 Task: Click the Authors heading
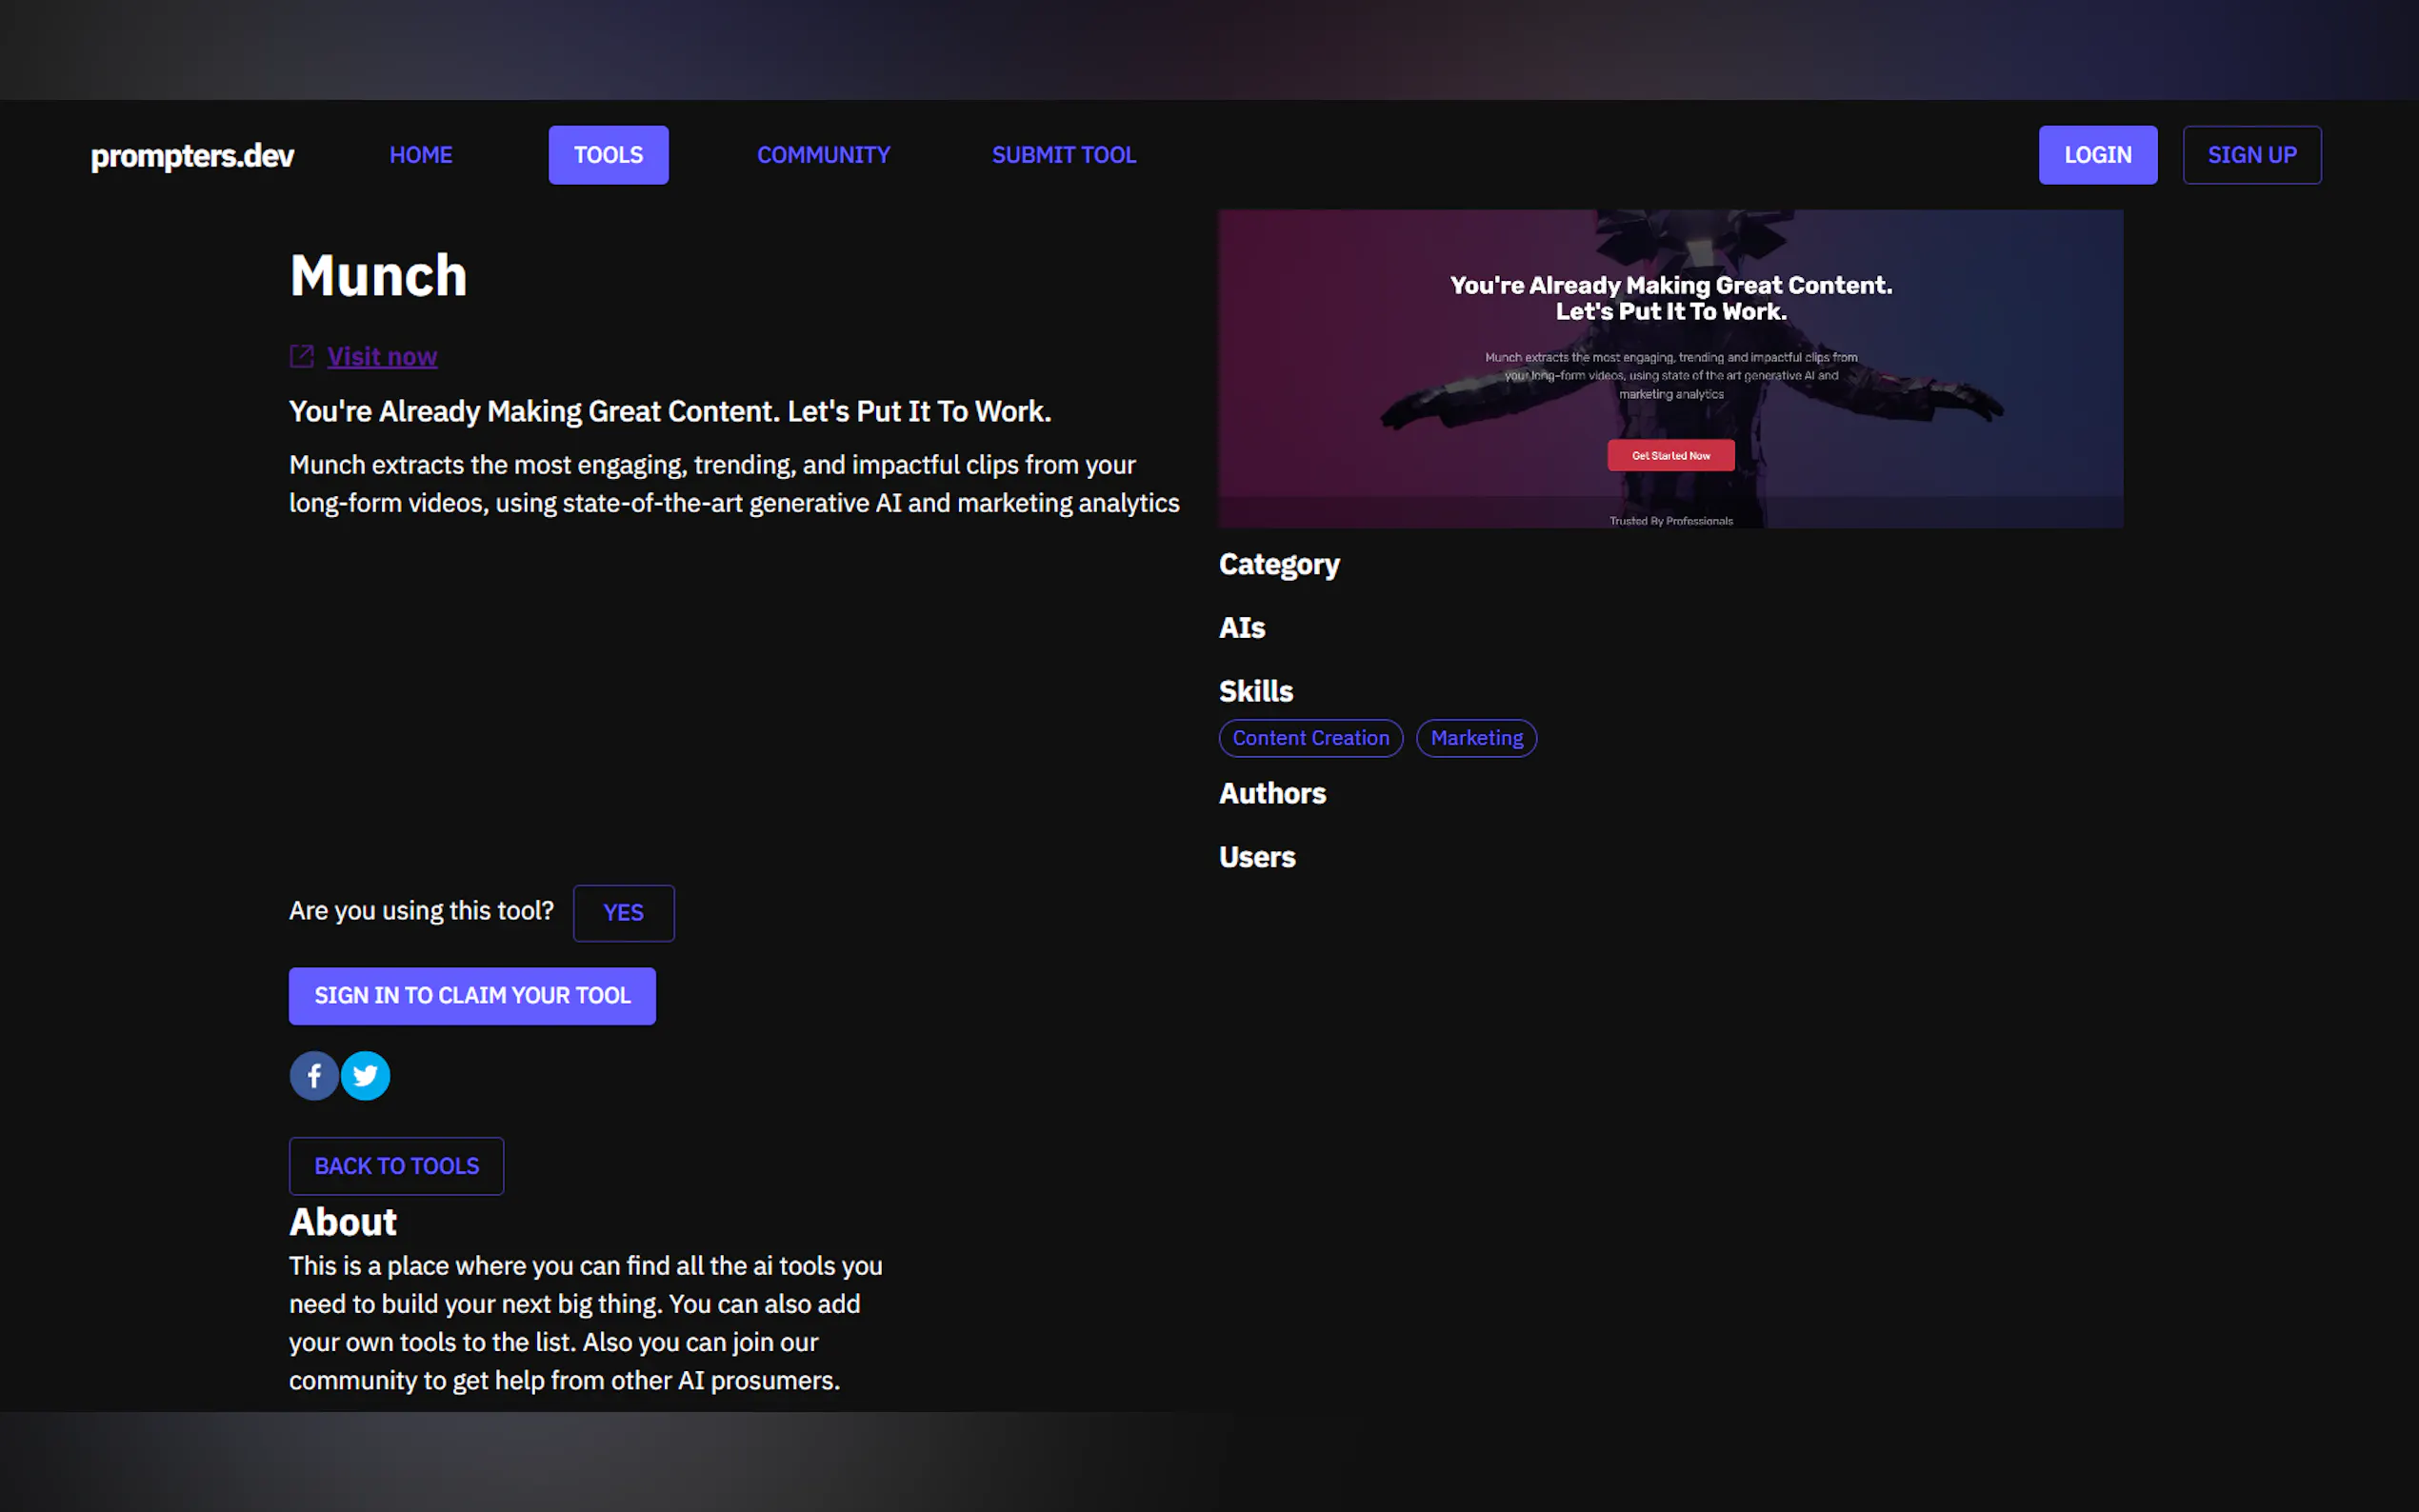coord(1272,794)
